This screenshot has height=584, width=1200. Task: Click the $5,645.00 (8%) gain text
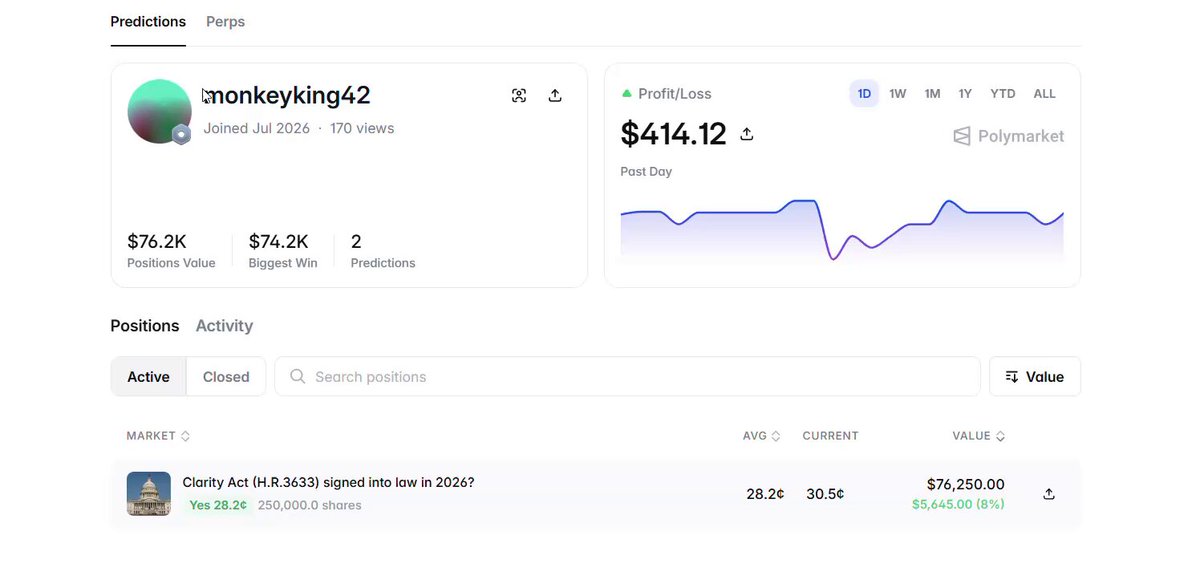(958, 505)
